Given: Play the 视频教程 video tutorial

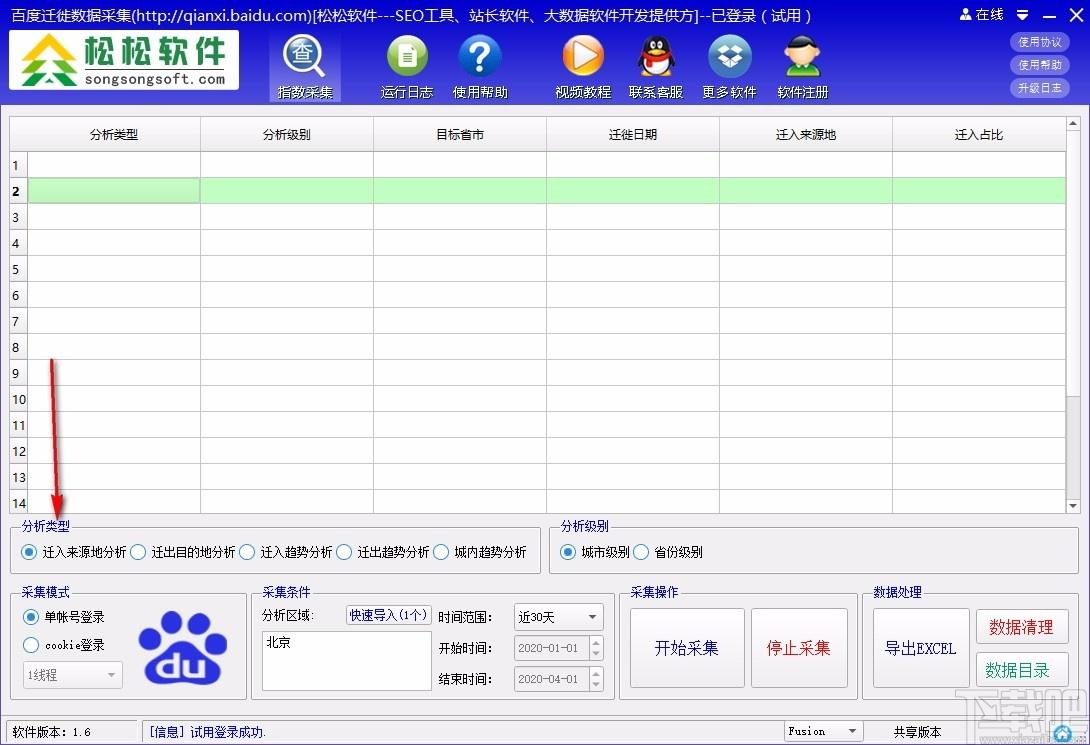Looking at the screenshot, I should coord(583,67).
